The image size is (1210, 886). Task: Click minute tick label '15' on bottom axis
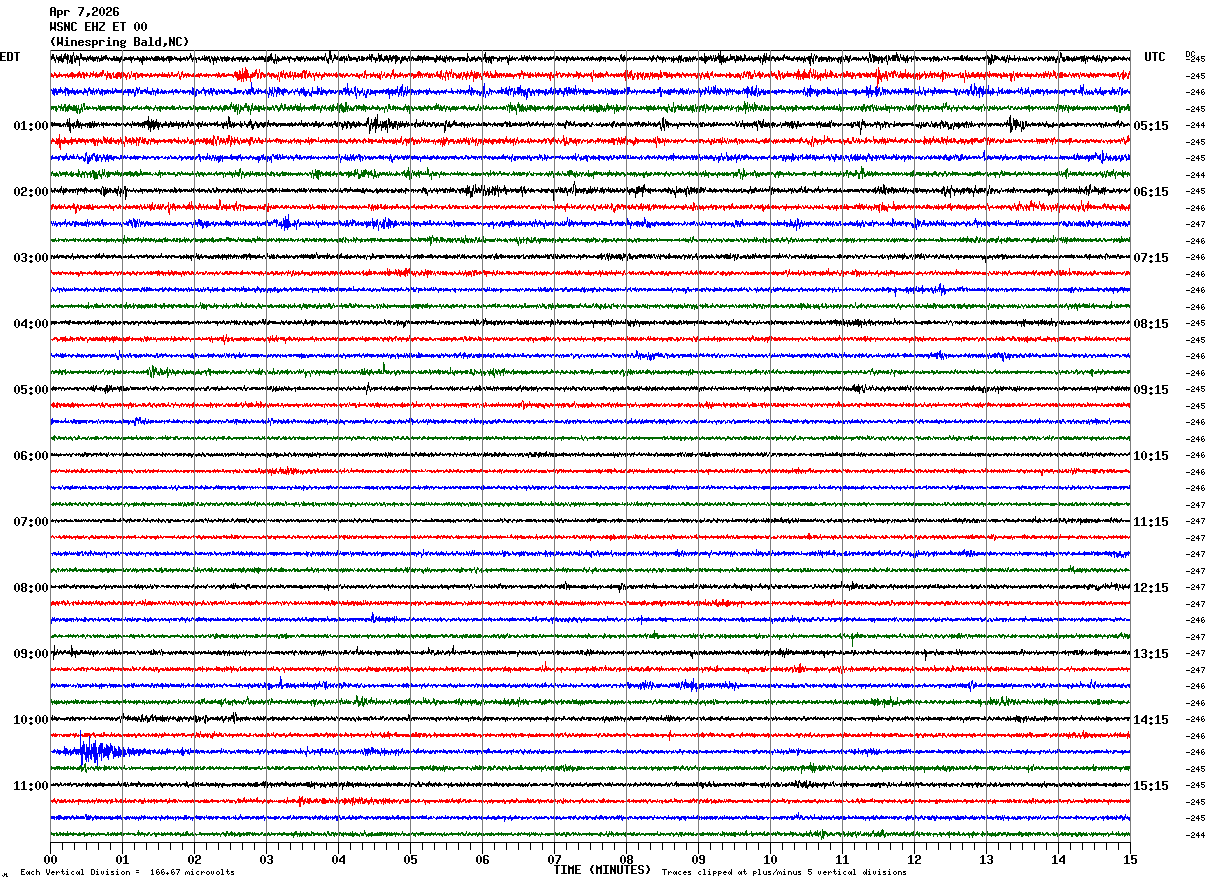tap(1130, 859)
